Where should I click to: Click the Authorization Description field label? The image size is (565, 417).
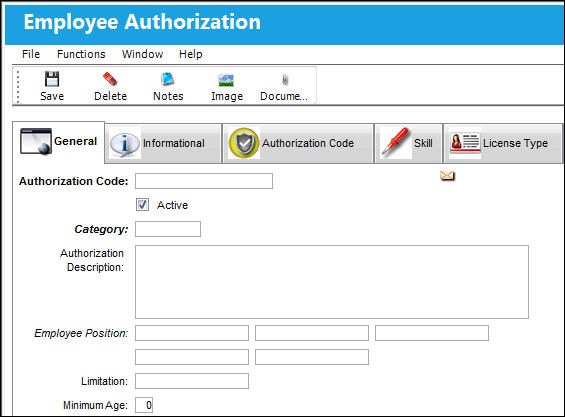coord(92,260)
